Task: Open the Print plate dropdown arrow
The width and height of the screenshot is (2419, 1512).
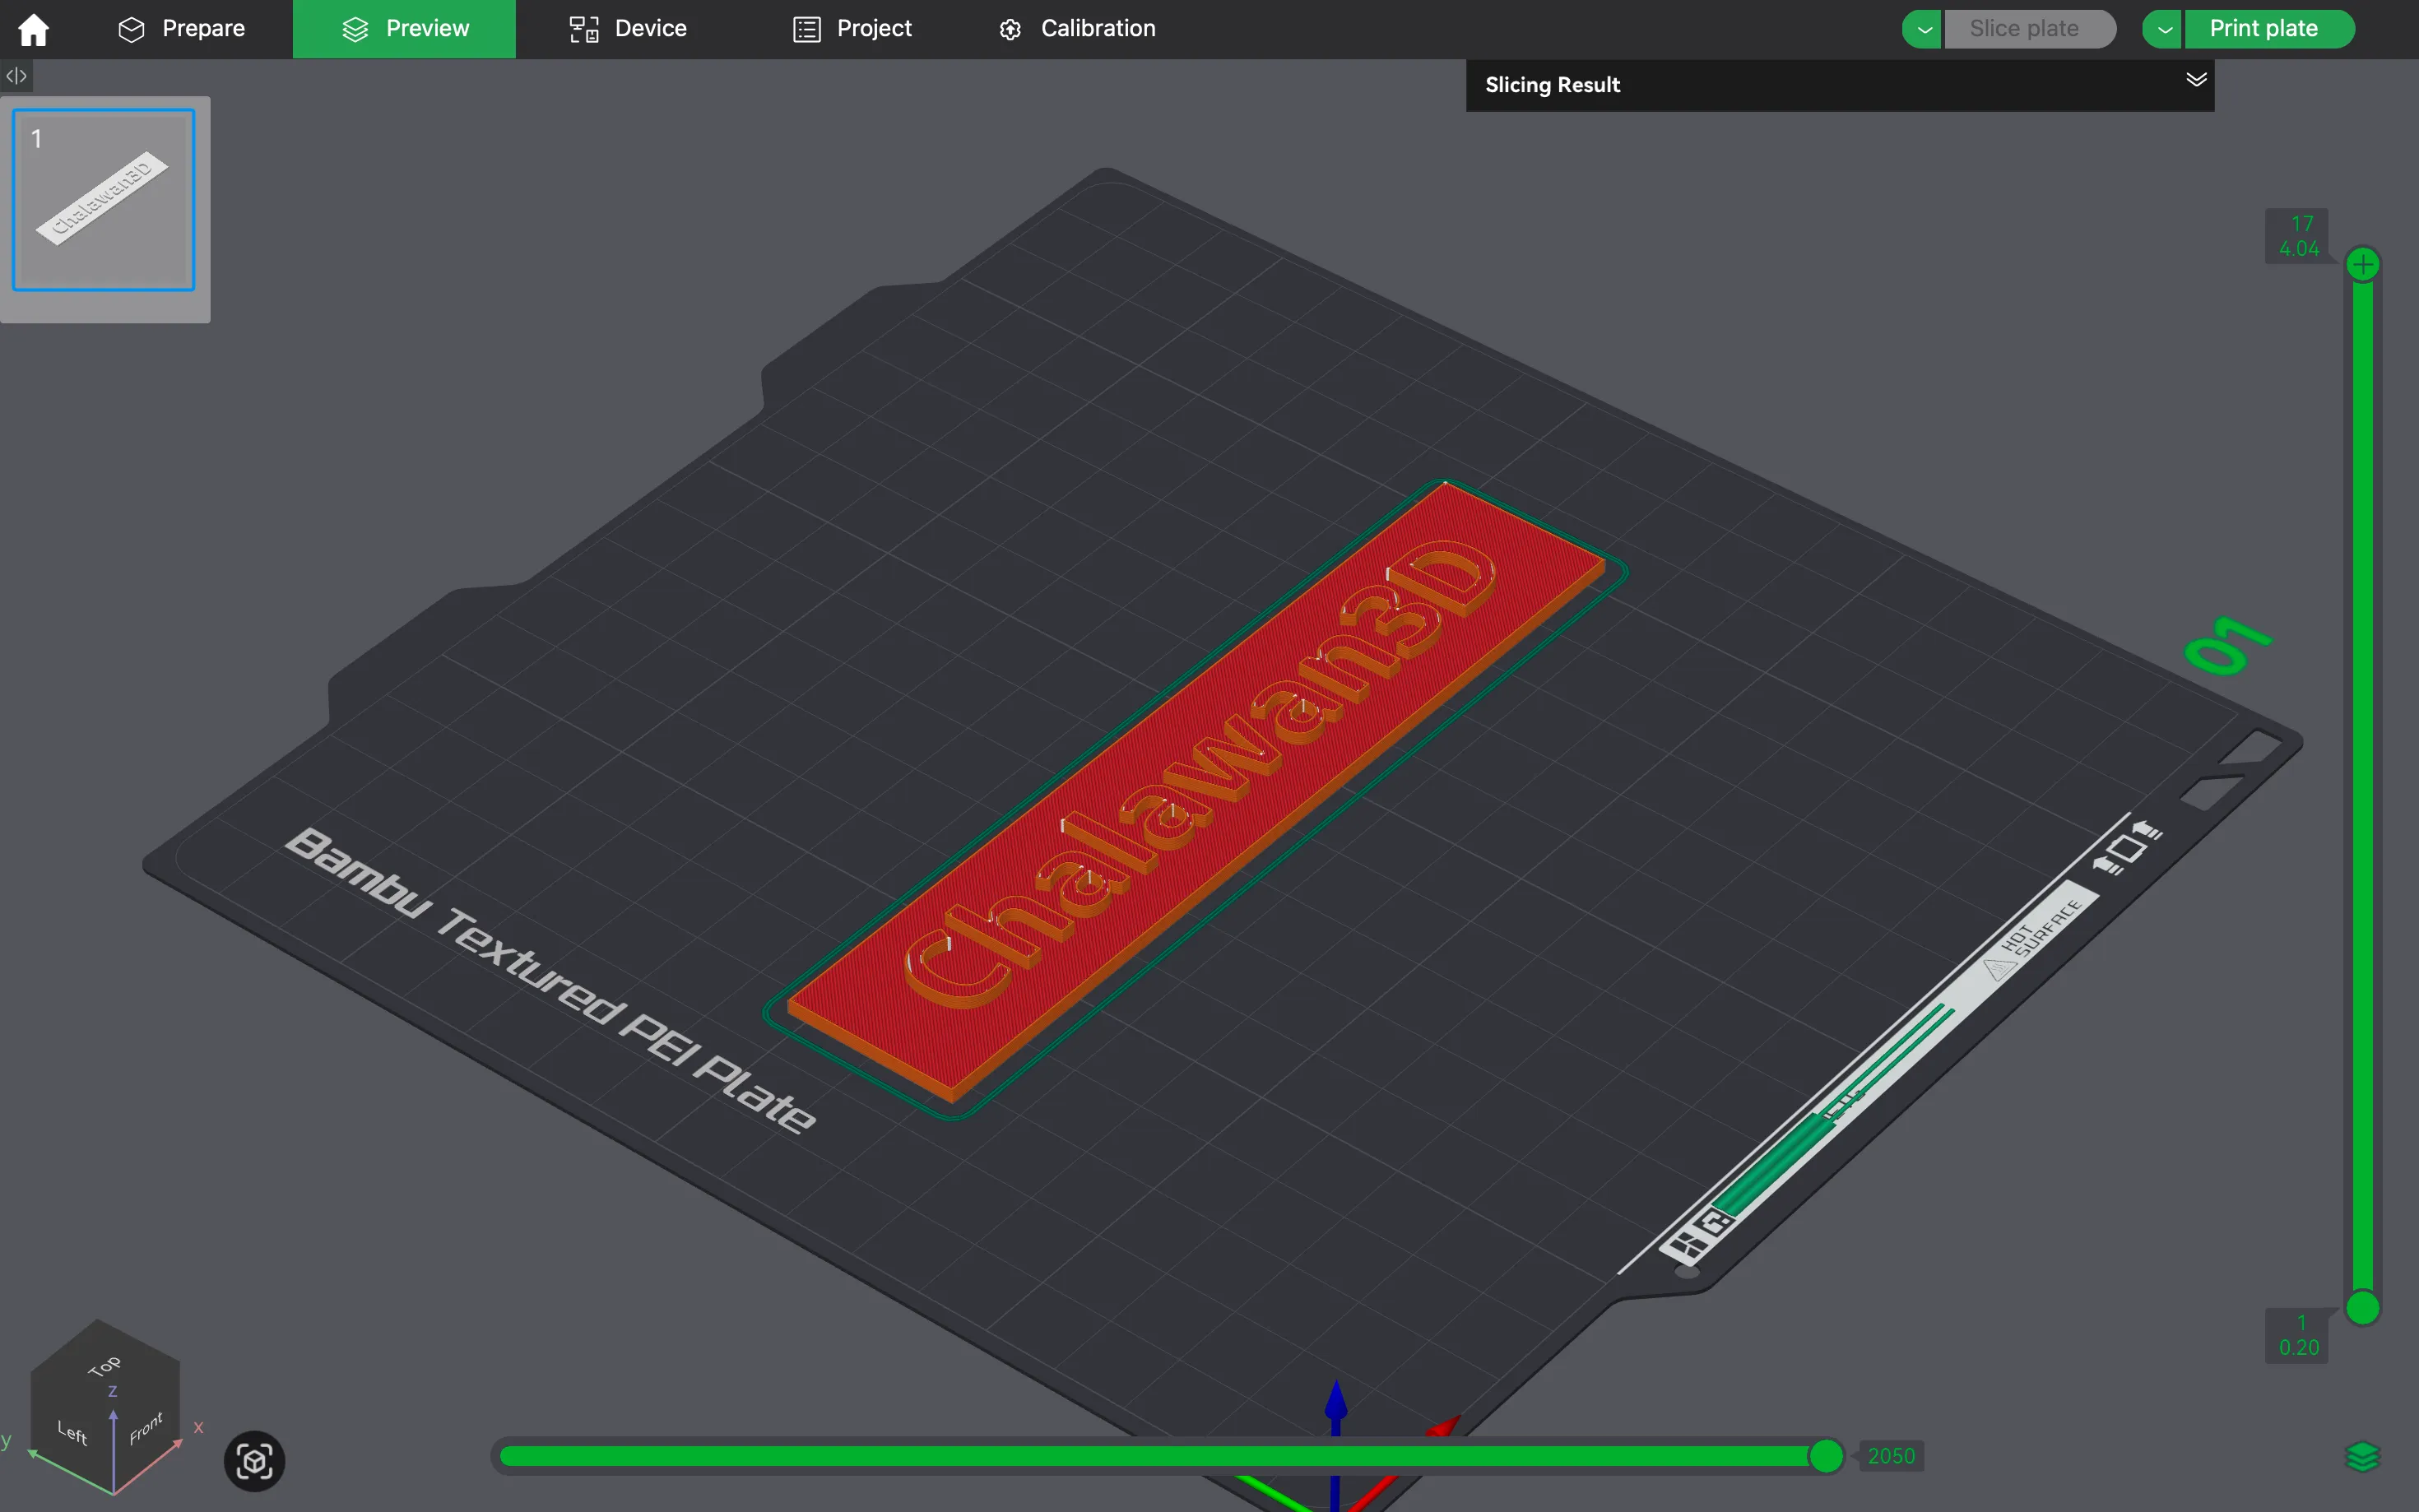Action: coord(2163,29)
